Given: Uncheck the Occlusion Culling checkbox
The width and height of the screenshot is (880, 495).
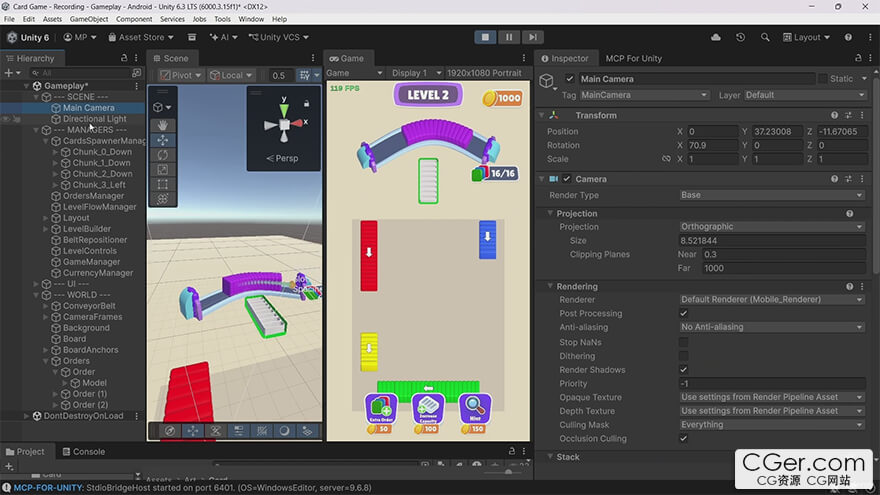Looking at the screenshot, I should pyautogui.click(x=683, y=439).
